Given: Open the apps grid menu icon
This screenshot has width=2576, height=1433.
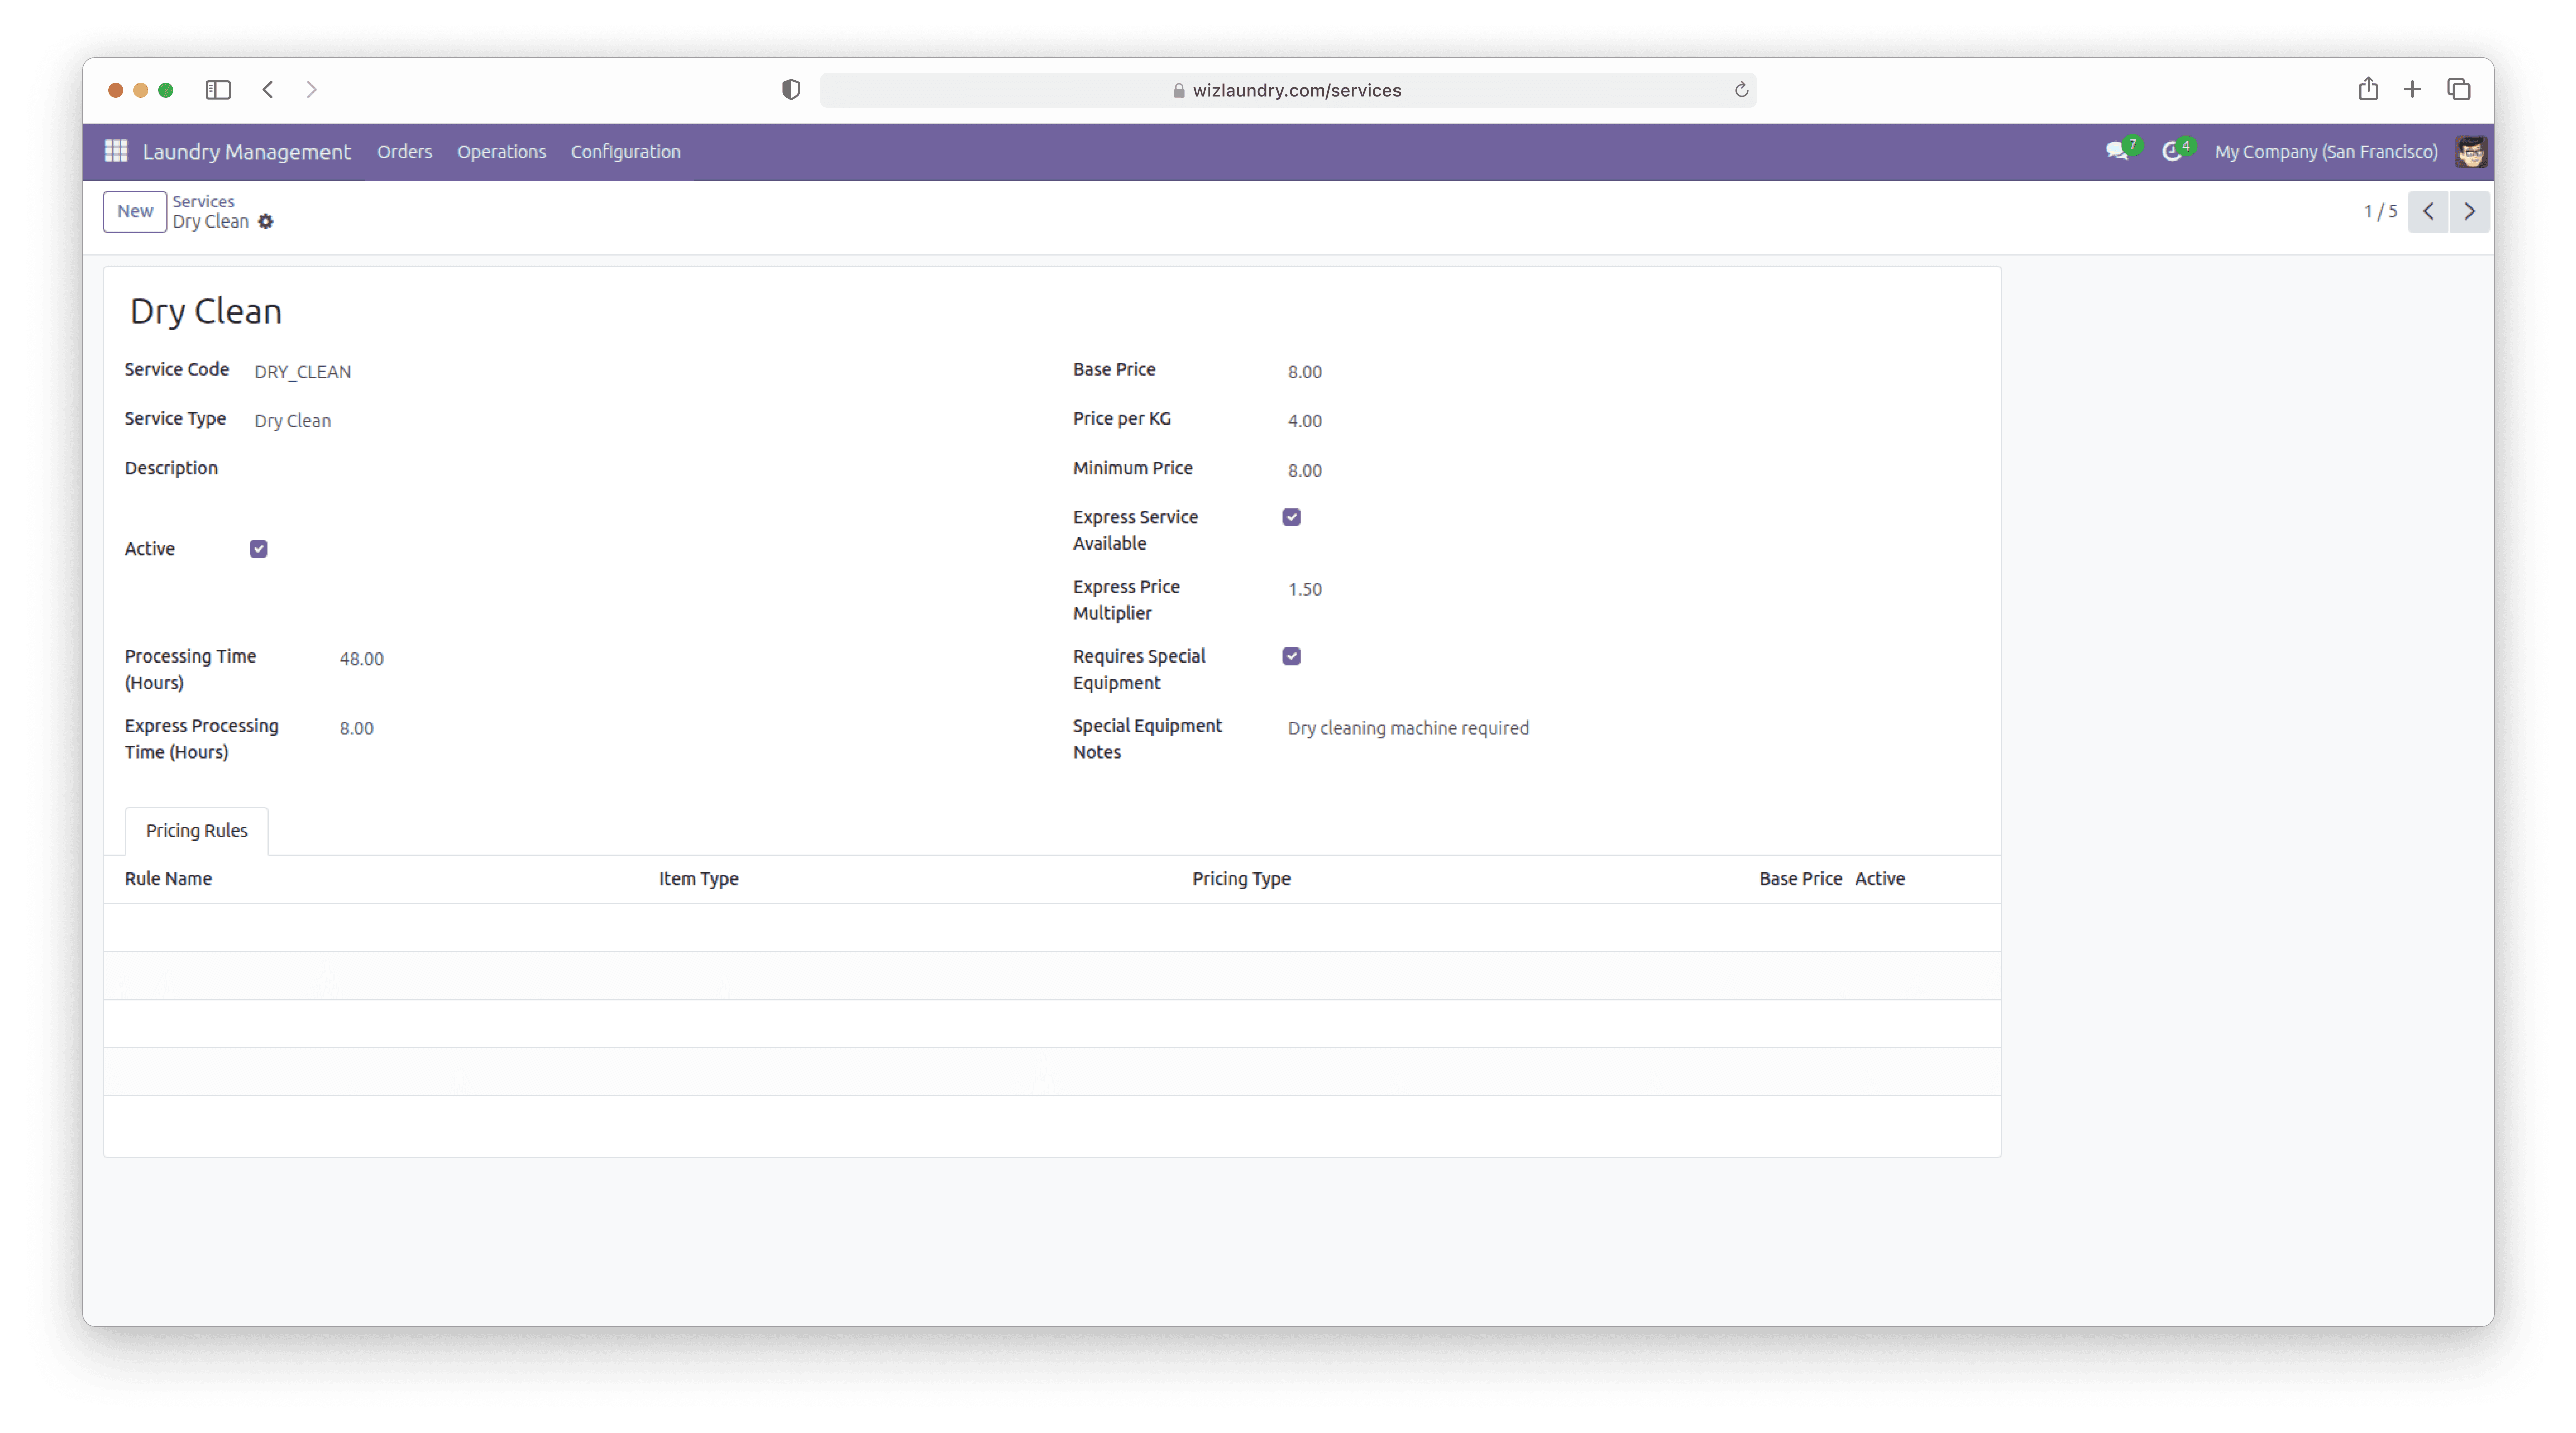Looking at the screenshot, I should pos(116,151).
